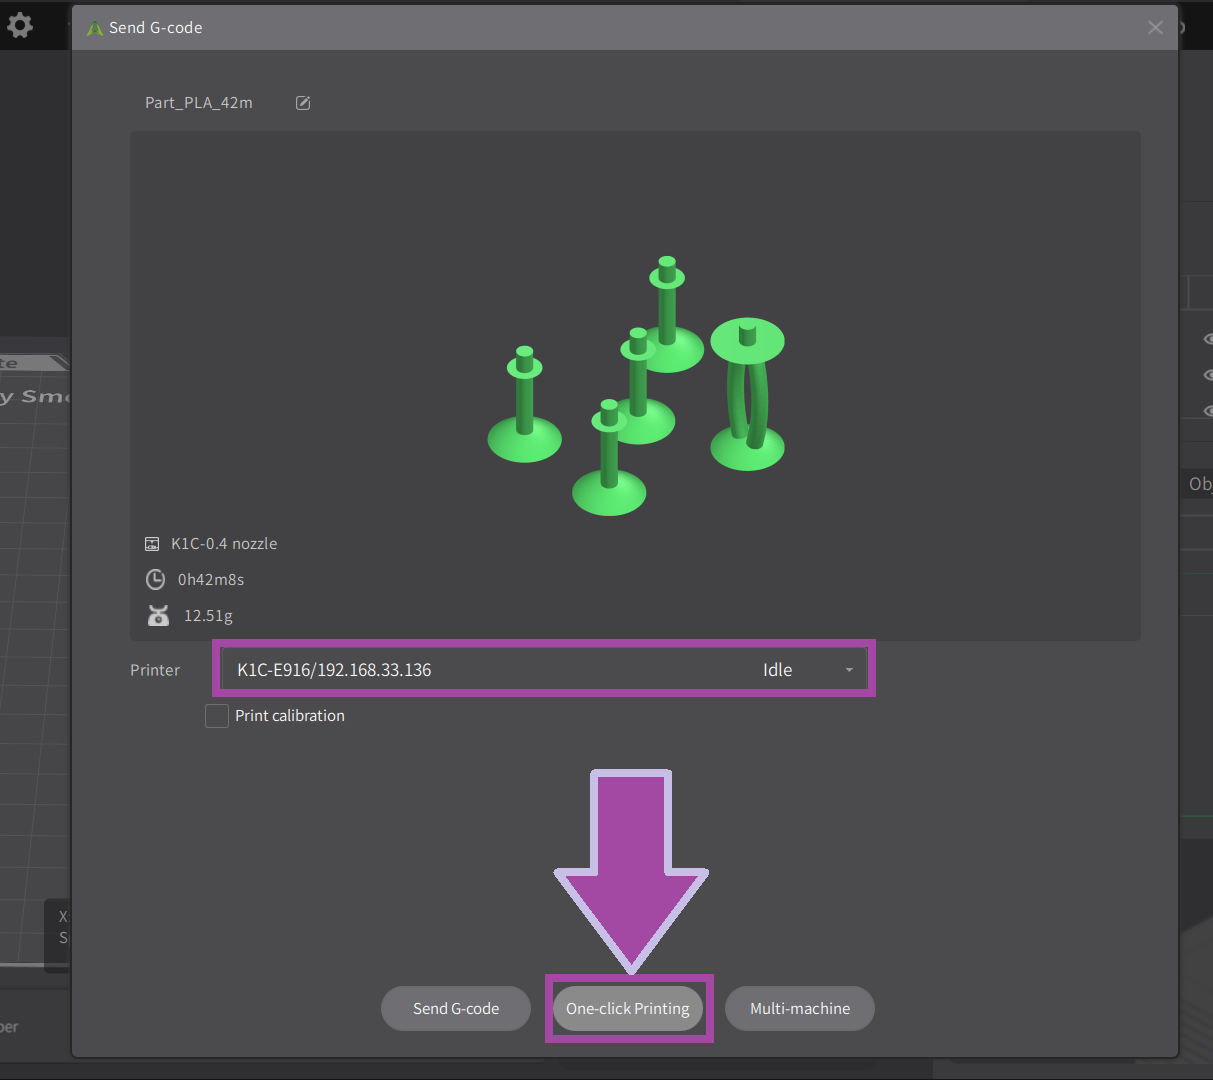Image resolution: width=1213 pixels, height=1080 pixels.
Task: Click the Creality logo in the dialog title
Action: point(95,28)
